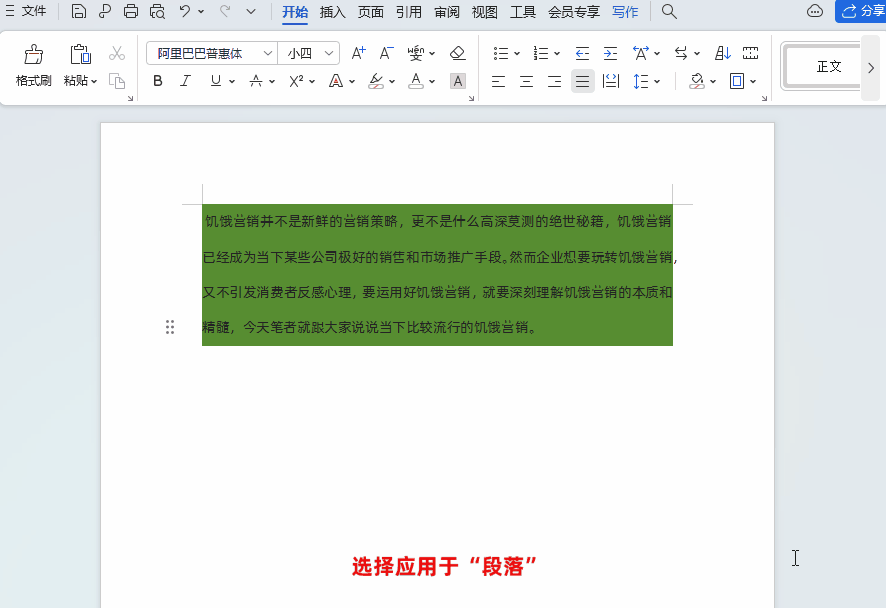Screen dimensions: 886x608
Task: Apply paragraph shading fill color
Action: point(697,81)
